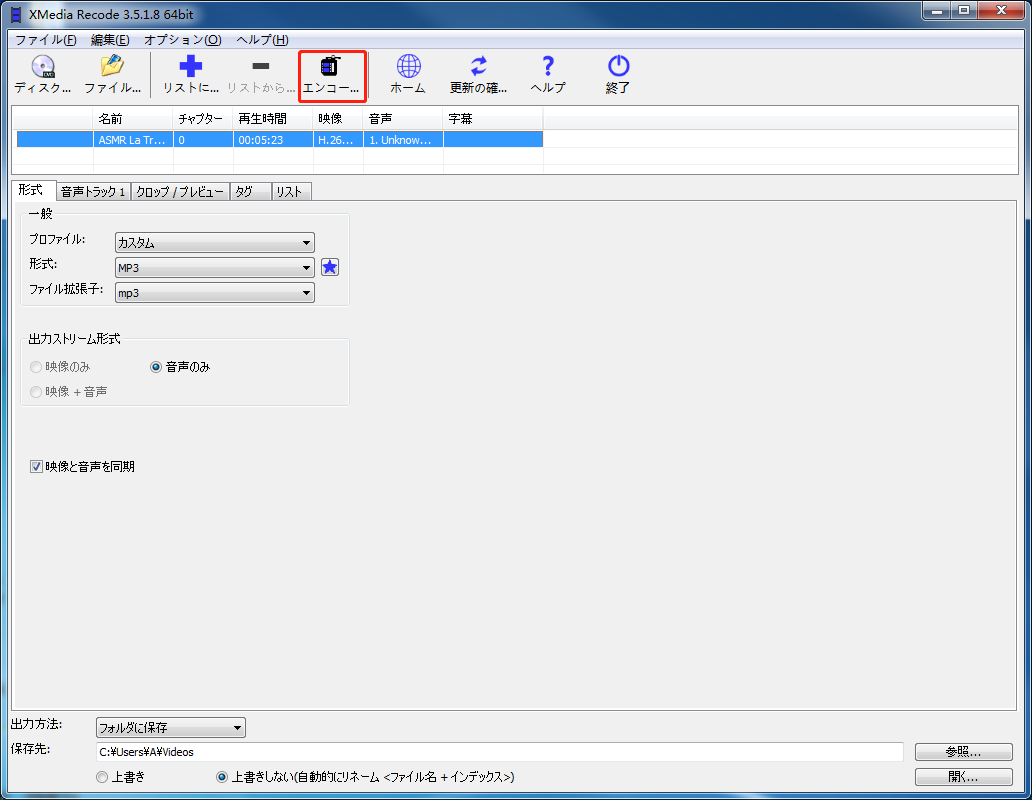
Task: Open disc with the ディスク toolbar icon
Action: pos(43,74)
